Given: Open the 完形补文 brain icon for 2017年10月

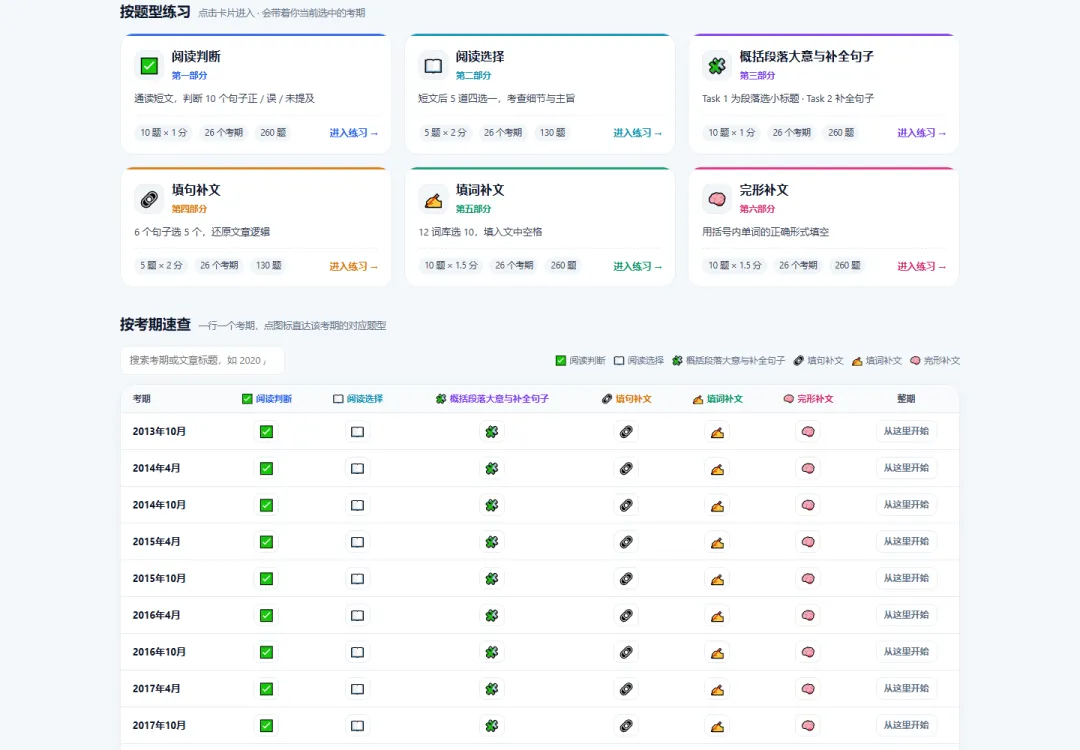Looking at the screenshot, I should point(808,726).
